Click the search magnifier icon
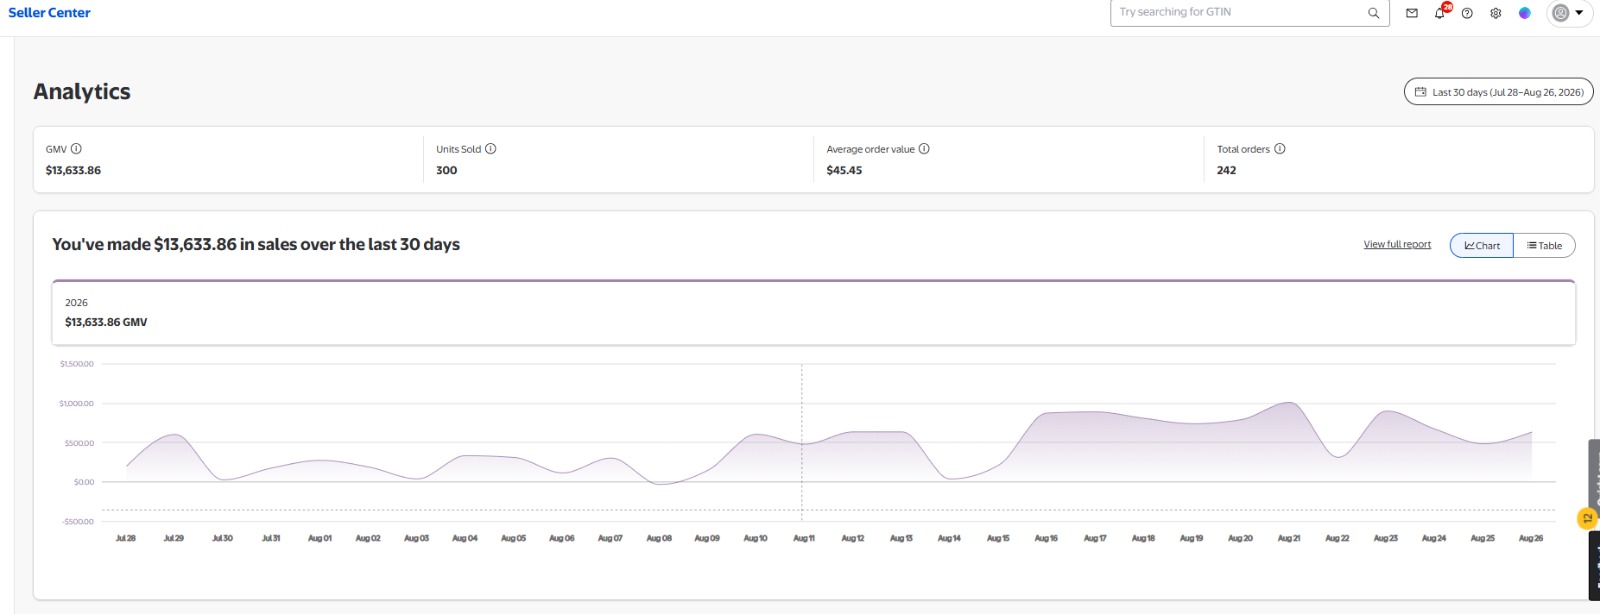 1373,13
